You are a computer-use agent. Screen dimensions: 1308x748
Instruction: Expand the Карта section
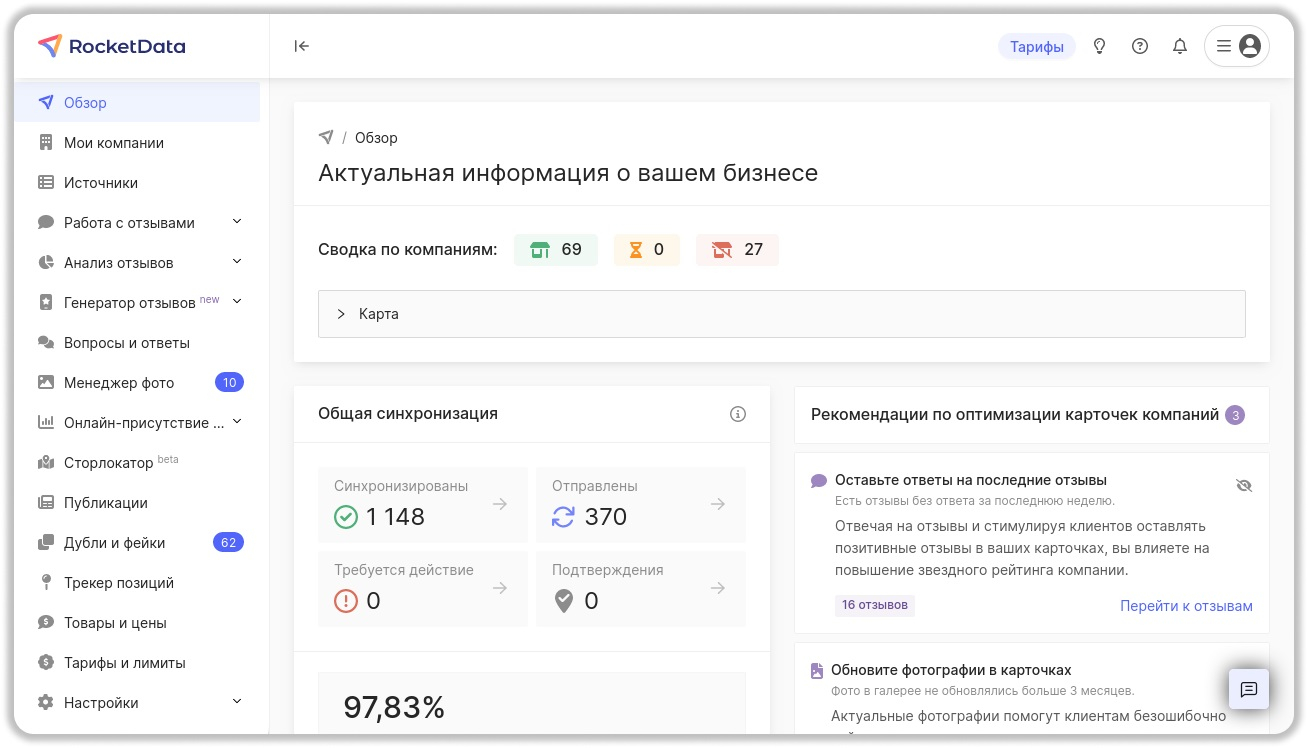[781, 314]
